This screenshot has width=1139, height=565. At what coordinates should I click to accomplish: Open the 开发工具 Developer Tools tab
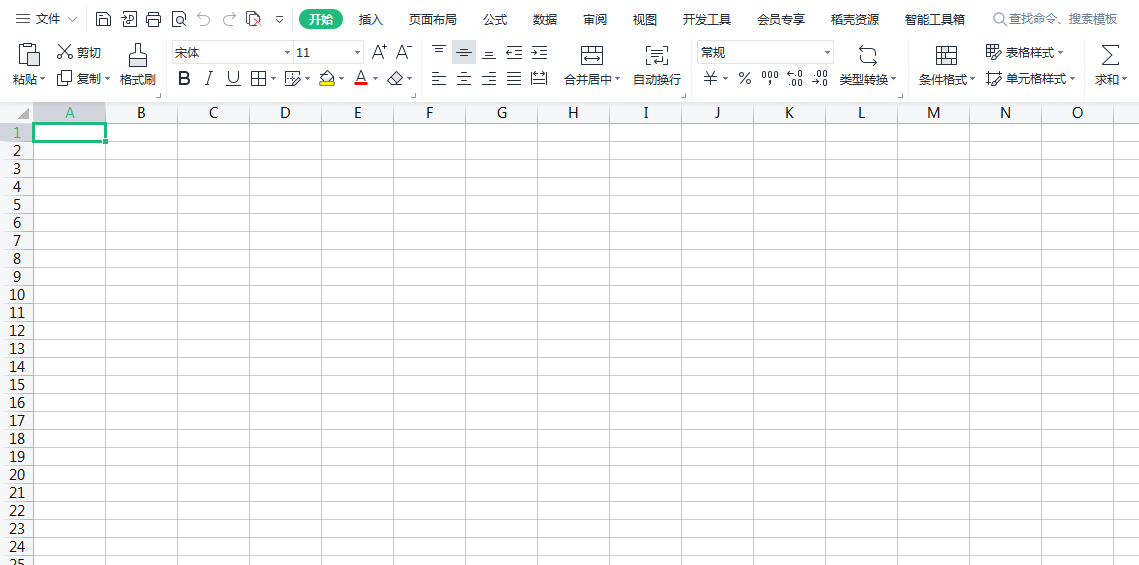pyautogui.click(x=707, y=20)
